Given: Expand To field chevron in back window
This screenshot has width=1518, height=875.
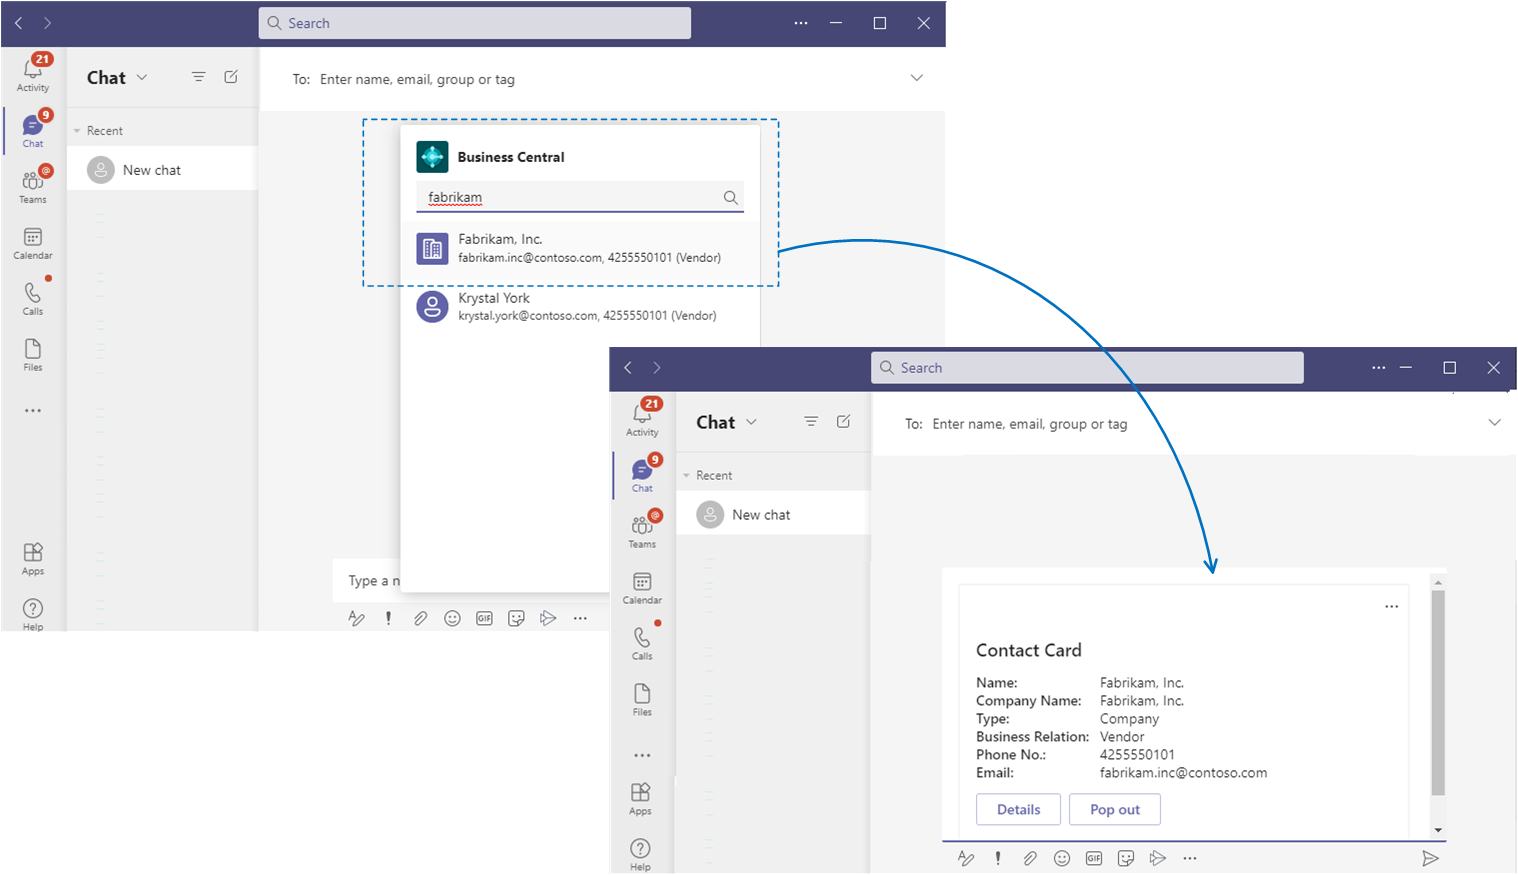Looking at the screenshot, I should tap(916, 78).
